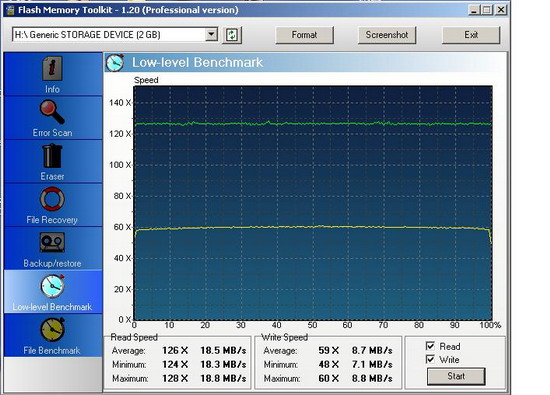Click the Exit button
The width and height of the screenshot is (550, 395).
tap(471, 35)
